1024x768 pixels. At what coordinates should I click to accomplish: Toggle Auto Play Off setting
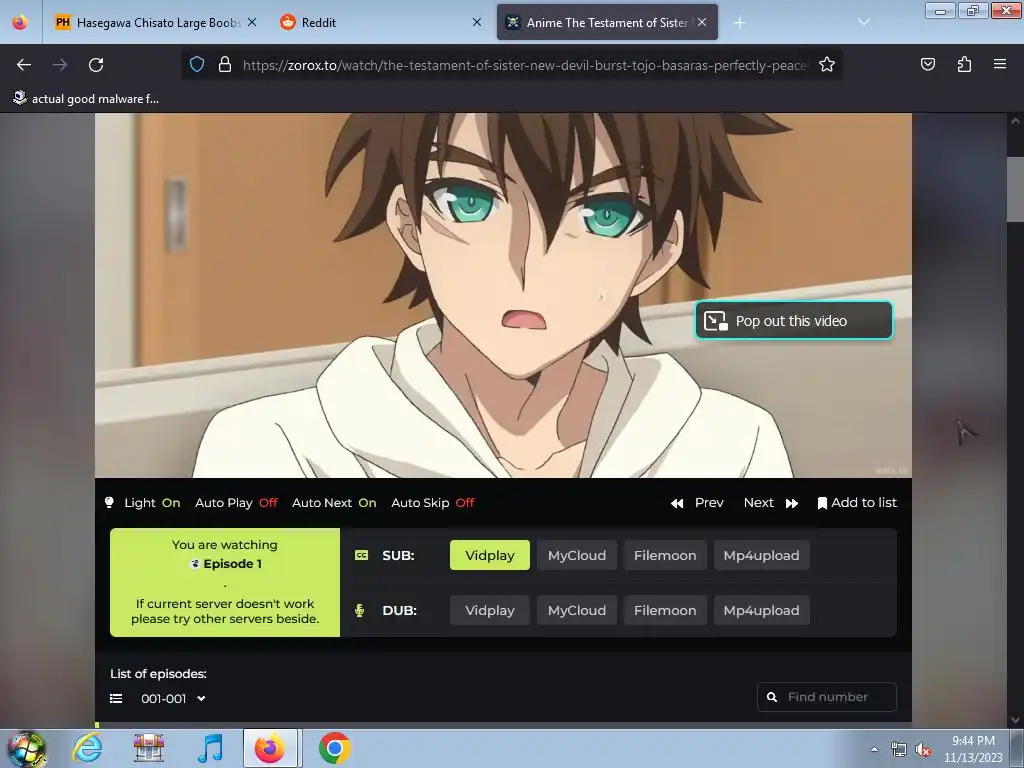(x=236, y=503)
